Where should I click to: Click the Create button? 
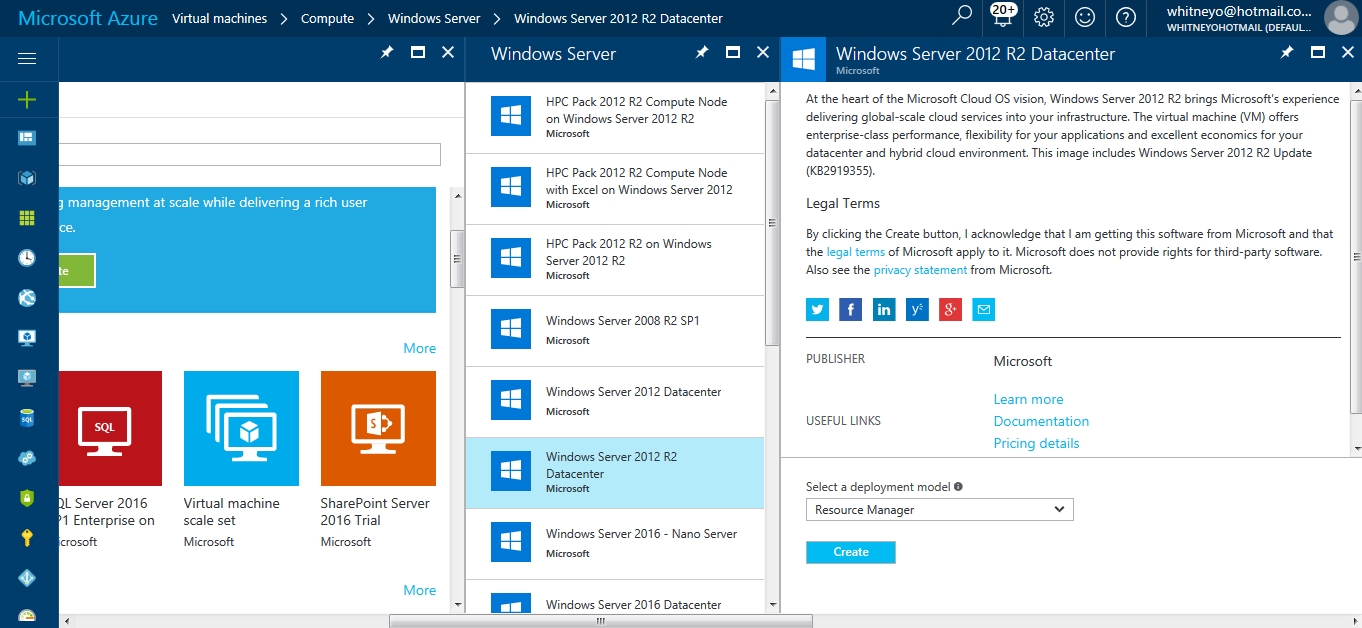[851, 552]
